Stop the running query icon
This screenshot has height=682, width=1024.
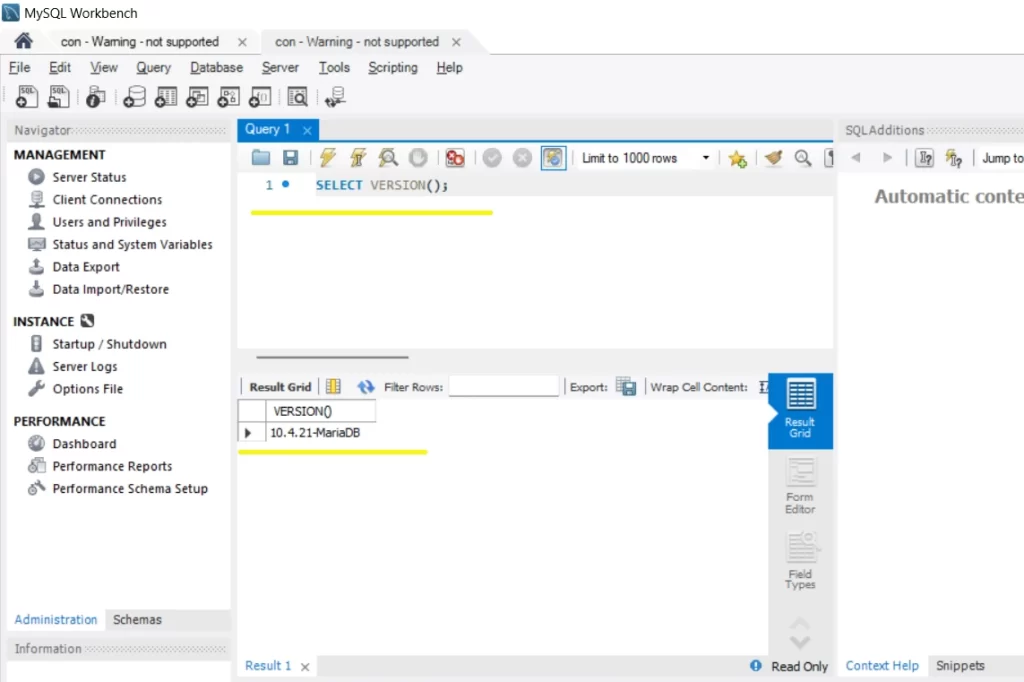click(x=418, y=157)
